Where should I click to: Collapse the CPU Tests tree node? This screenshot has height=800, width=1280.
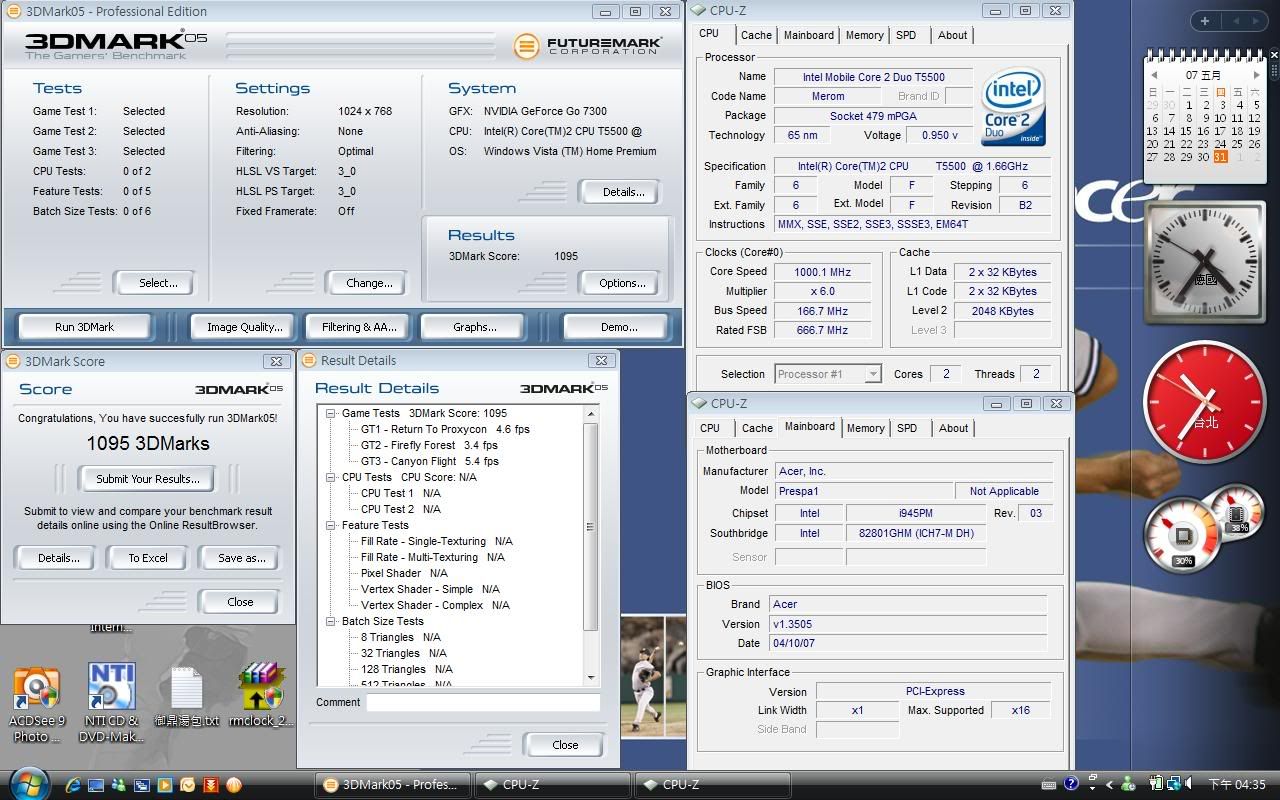[331, 477]
